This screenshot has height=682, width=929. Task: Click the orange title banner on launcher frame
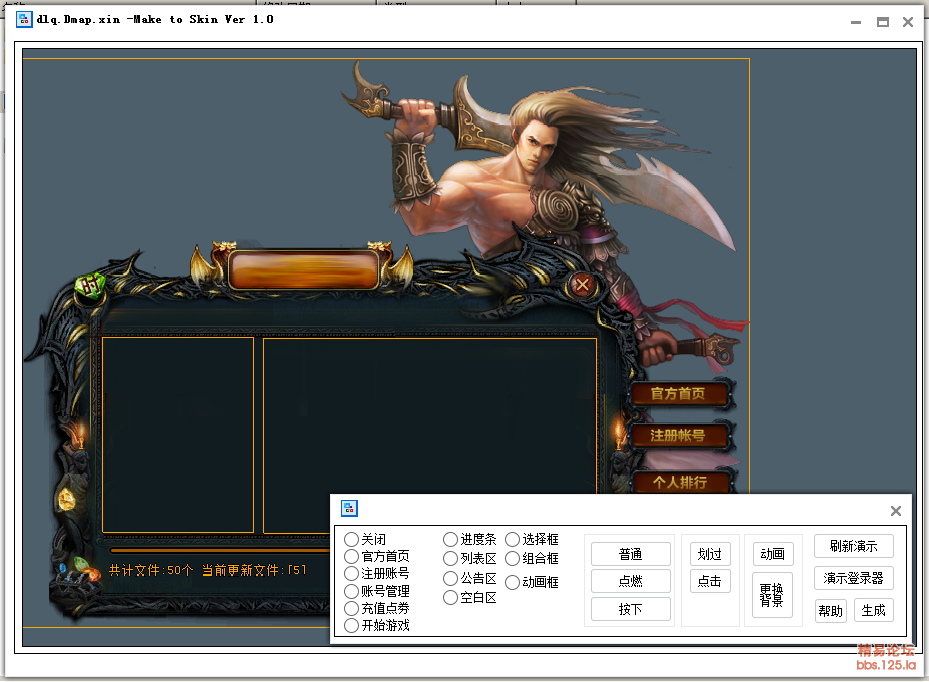tap(303, 270)
